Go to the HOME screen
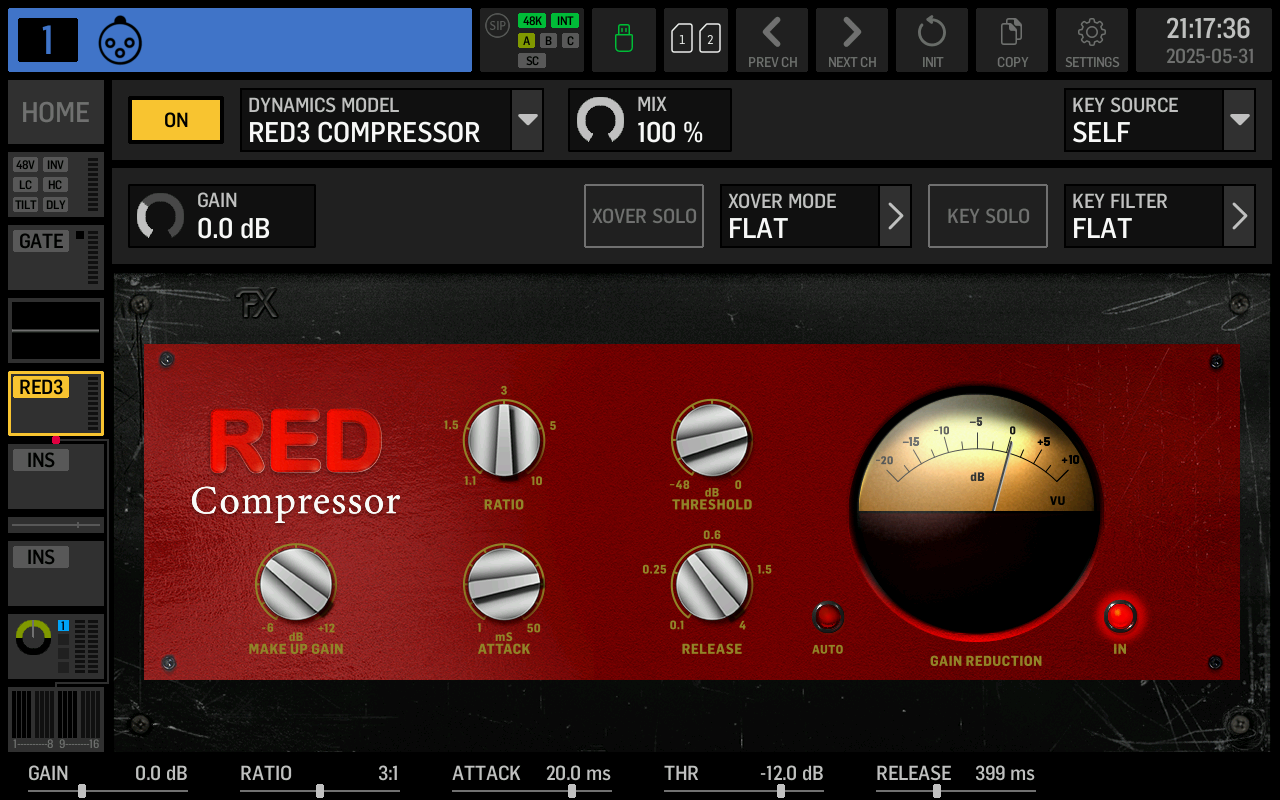Screen dimensions: 1280x800 point(55,112)
